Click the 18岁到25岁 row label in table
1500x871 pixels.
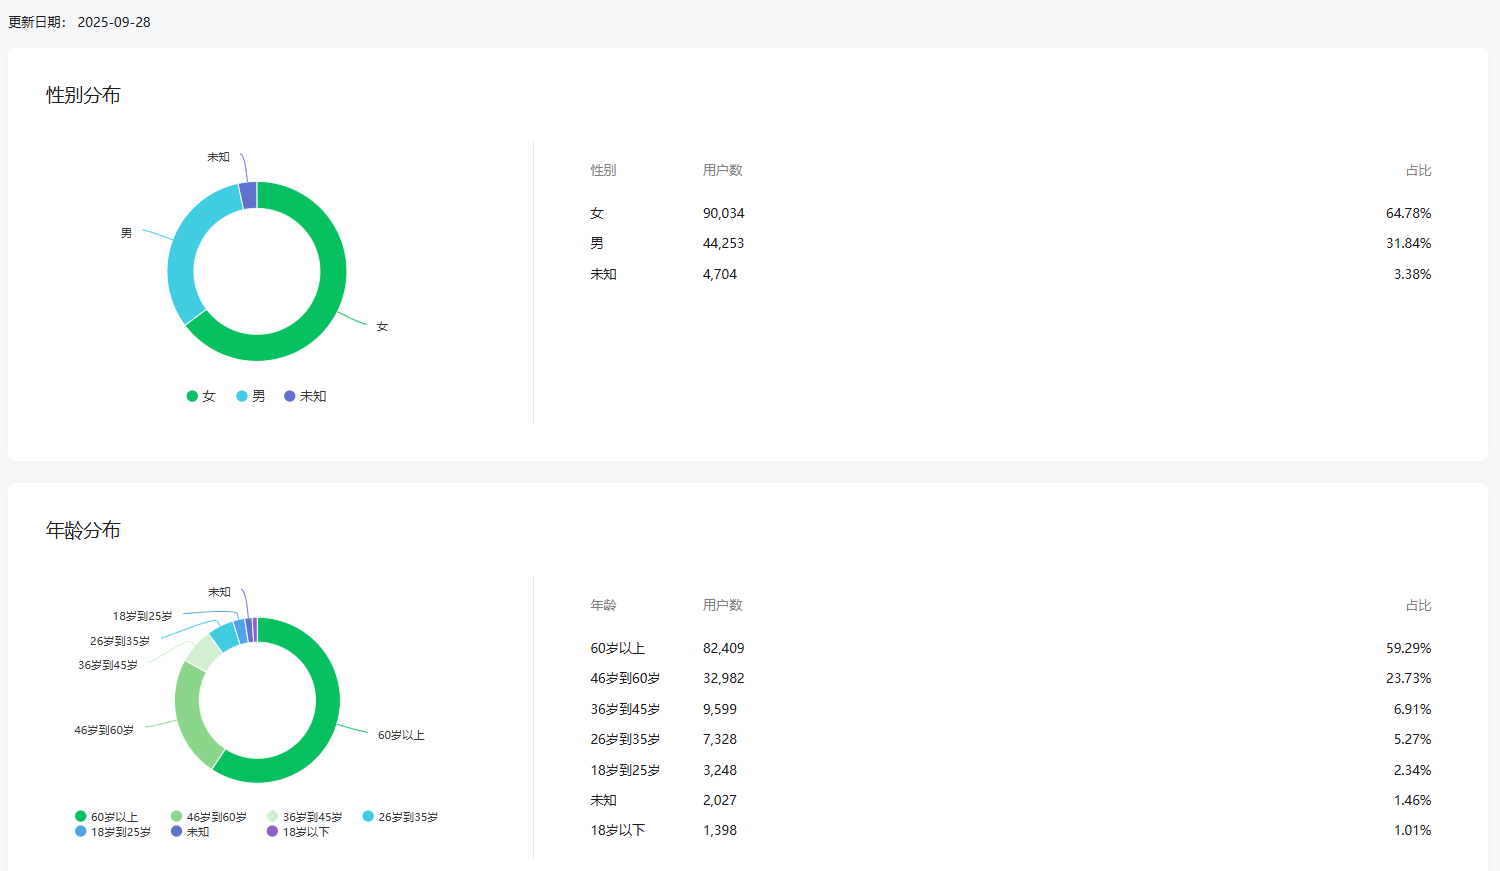click(625, 770)
